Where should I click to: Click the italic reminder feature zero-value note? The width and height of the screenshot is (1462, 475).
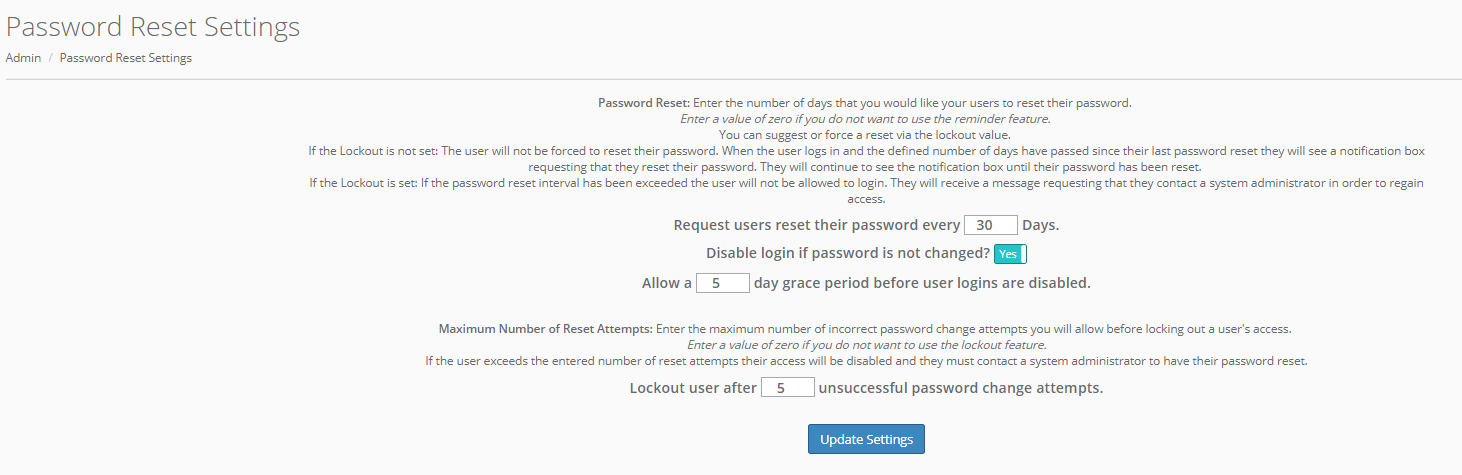[x=865, y=119]
